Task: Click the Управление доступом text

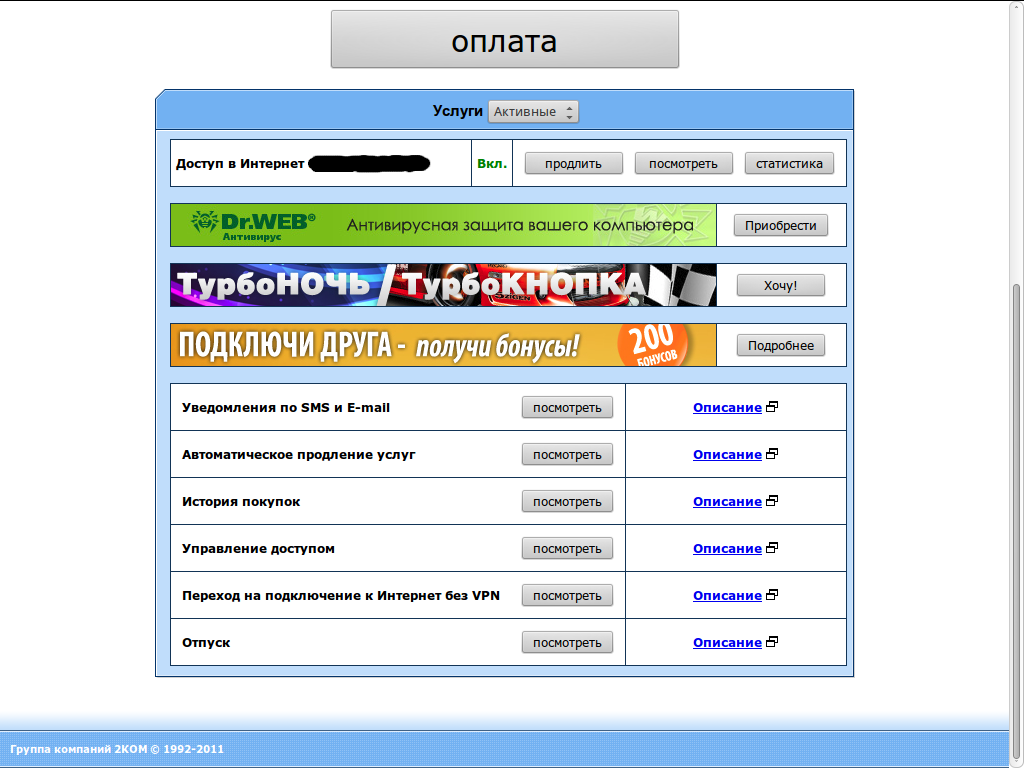Action: [258, 549]
